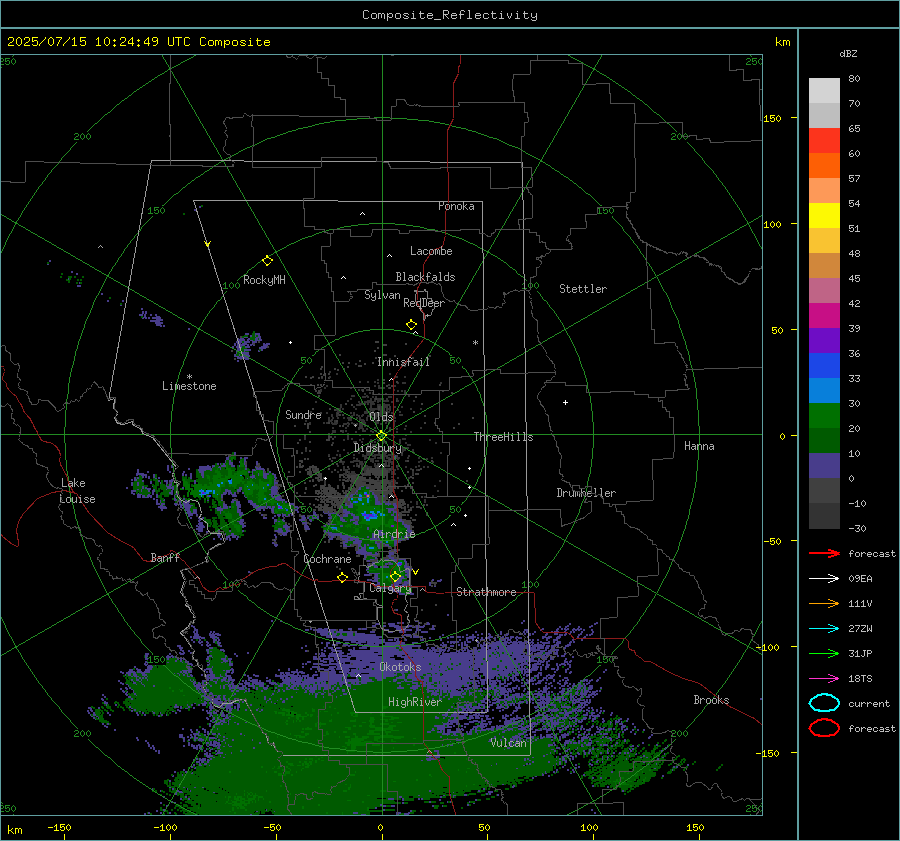Click the yellow diamond marker at Calgary
This screenshot has height=841, width=900.
(x=395, y=576)
